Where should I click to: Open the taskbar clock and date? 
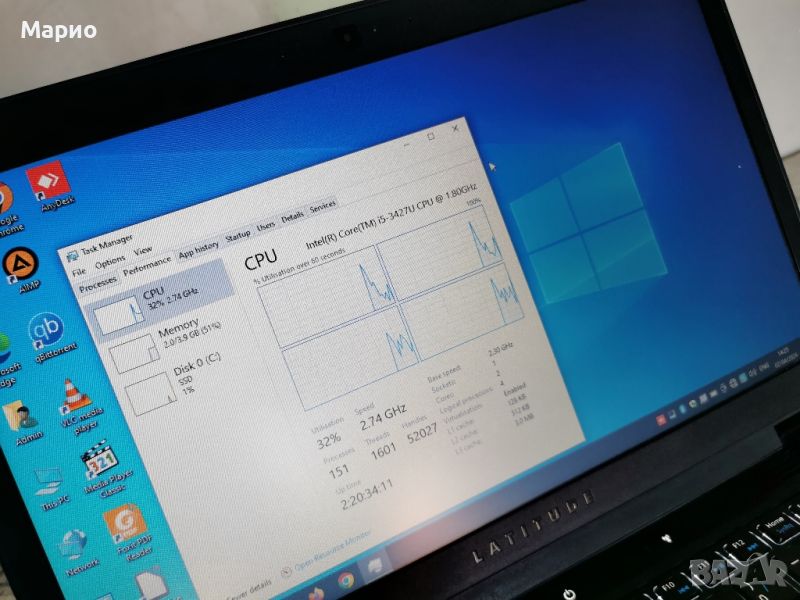(x=787, y=356)
